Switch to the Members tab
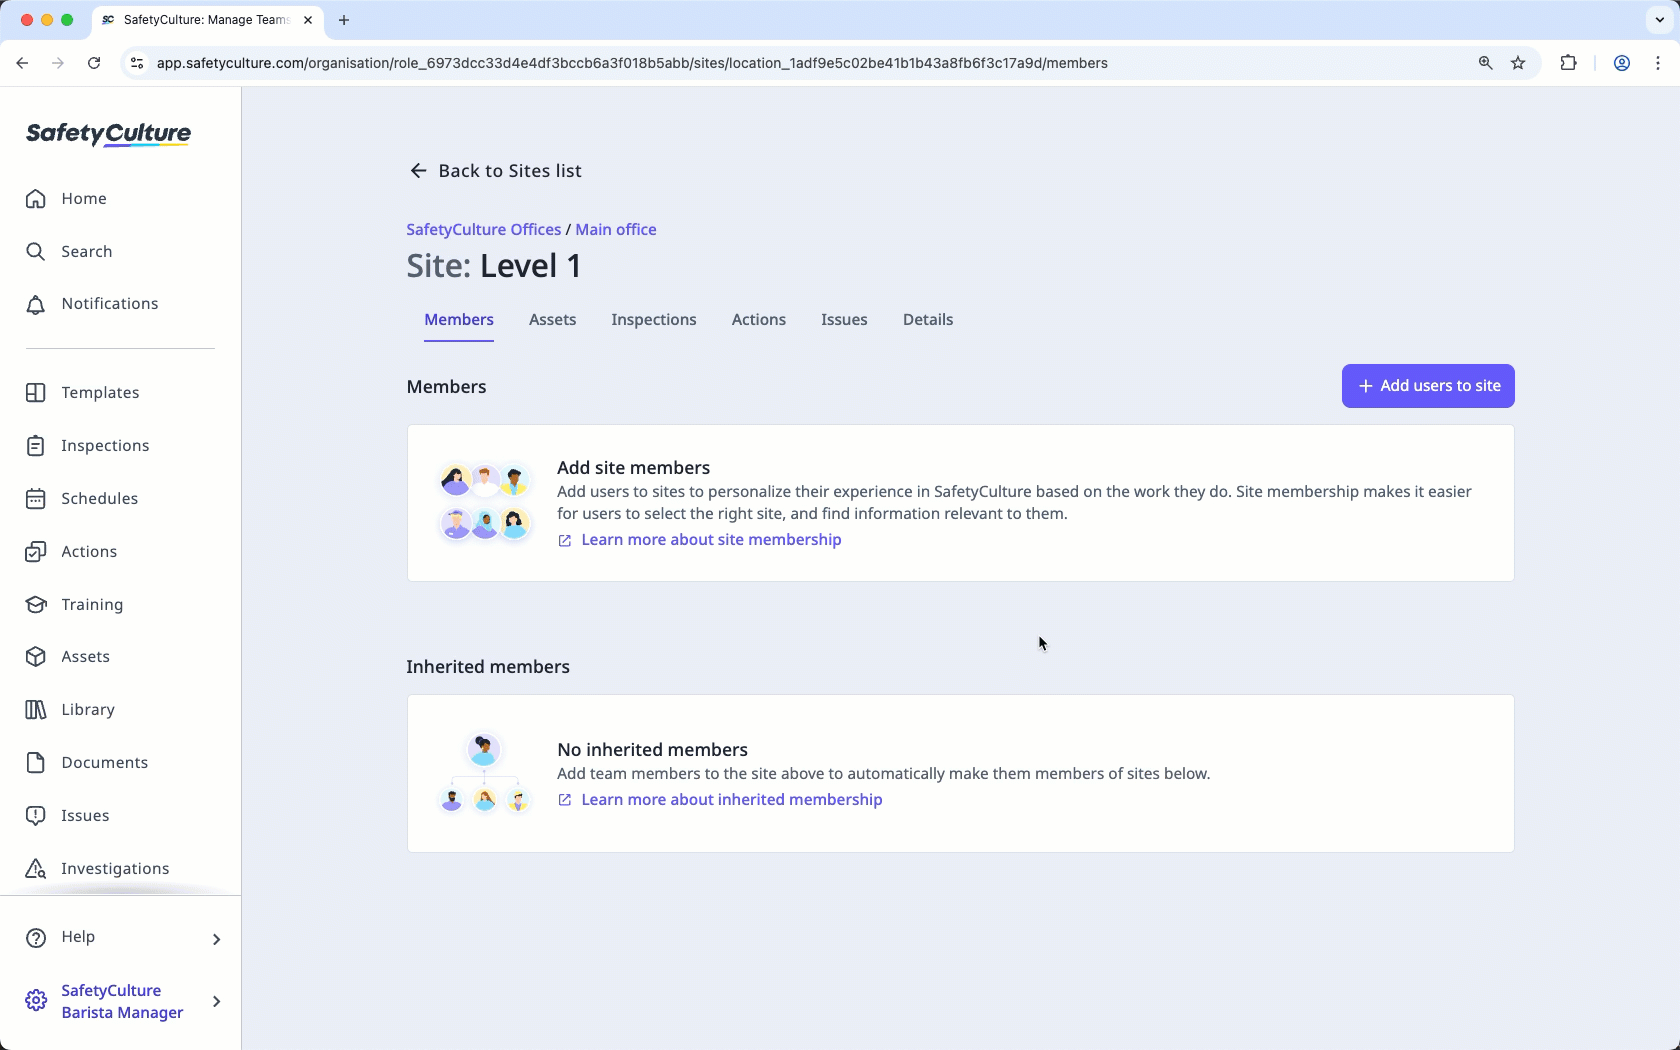 tap(459, 320)
